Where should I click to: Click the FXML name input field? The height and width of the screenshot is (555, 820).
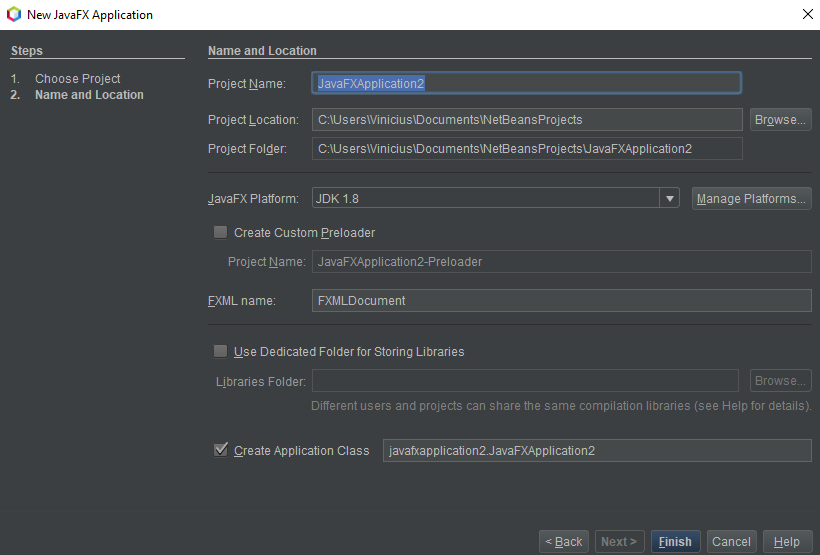[x=562, y=300]
